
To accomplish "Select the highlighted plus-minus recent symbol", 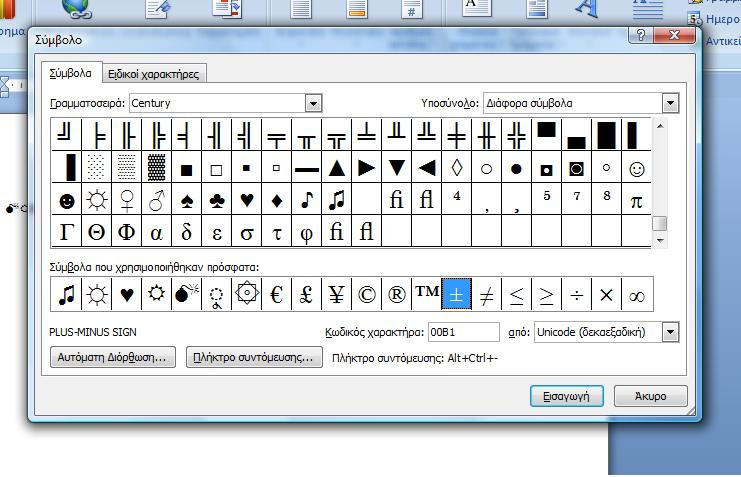I will pyautogui.click(x=457, y=295).
